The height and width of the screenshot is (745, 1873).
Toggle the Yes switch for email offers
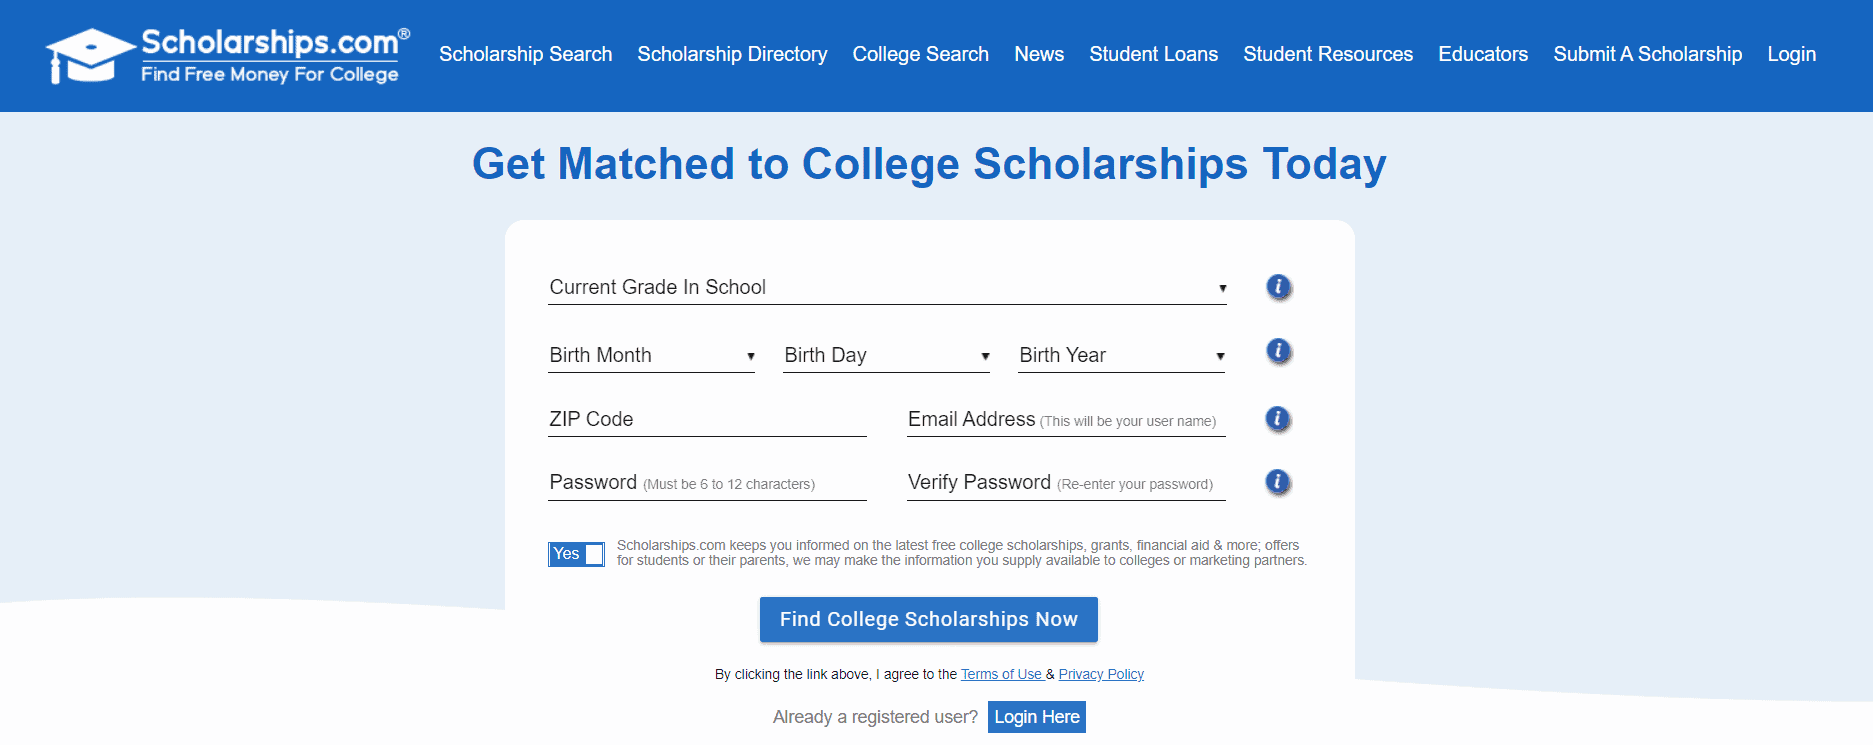click(x=577, y=554)
